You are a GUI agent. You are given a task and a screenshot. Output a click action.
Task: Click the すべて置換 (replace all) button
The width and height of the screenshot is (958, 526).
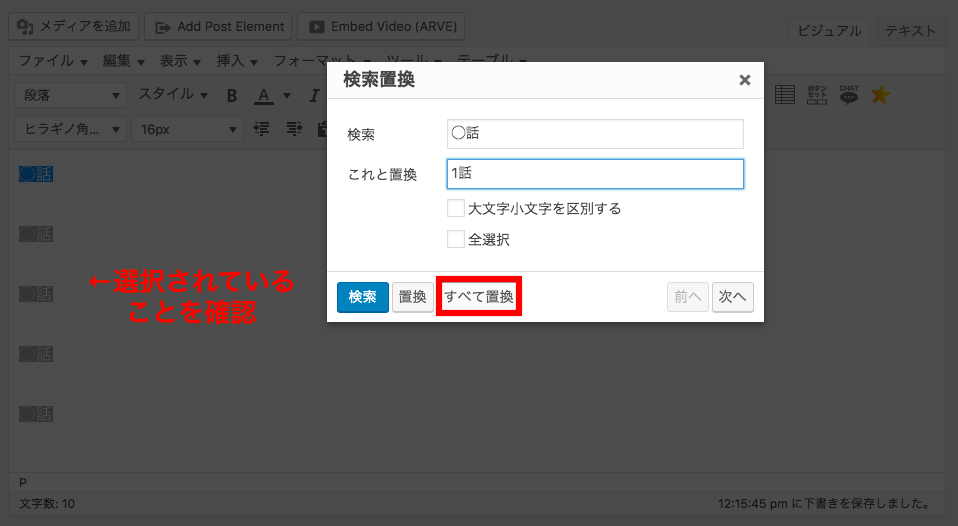point(478,297)
